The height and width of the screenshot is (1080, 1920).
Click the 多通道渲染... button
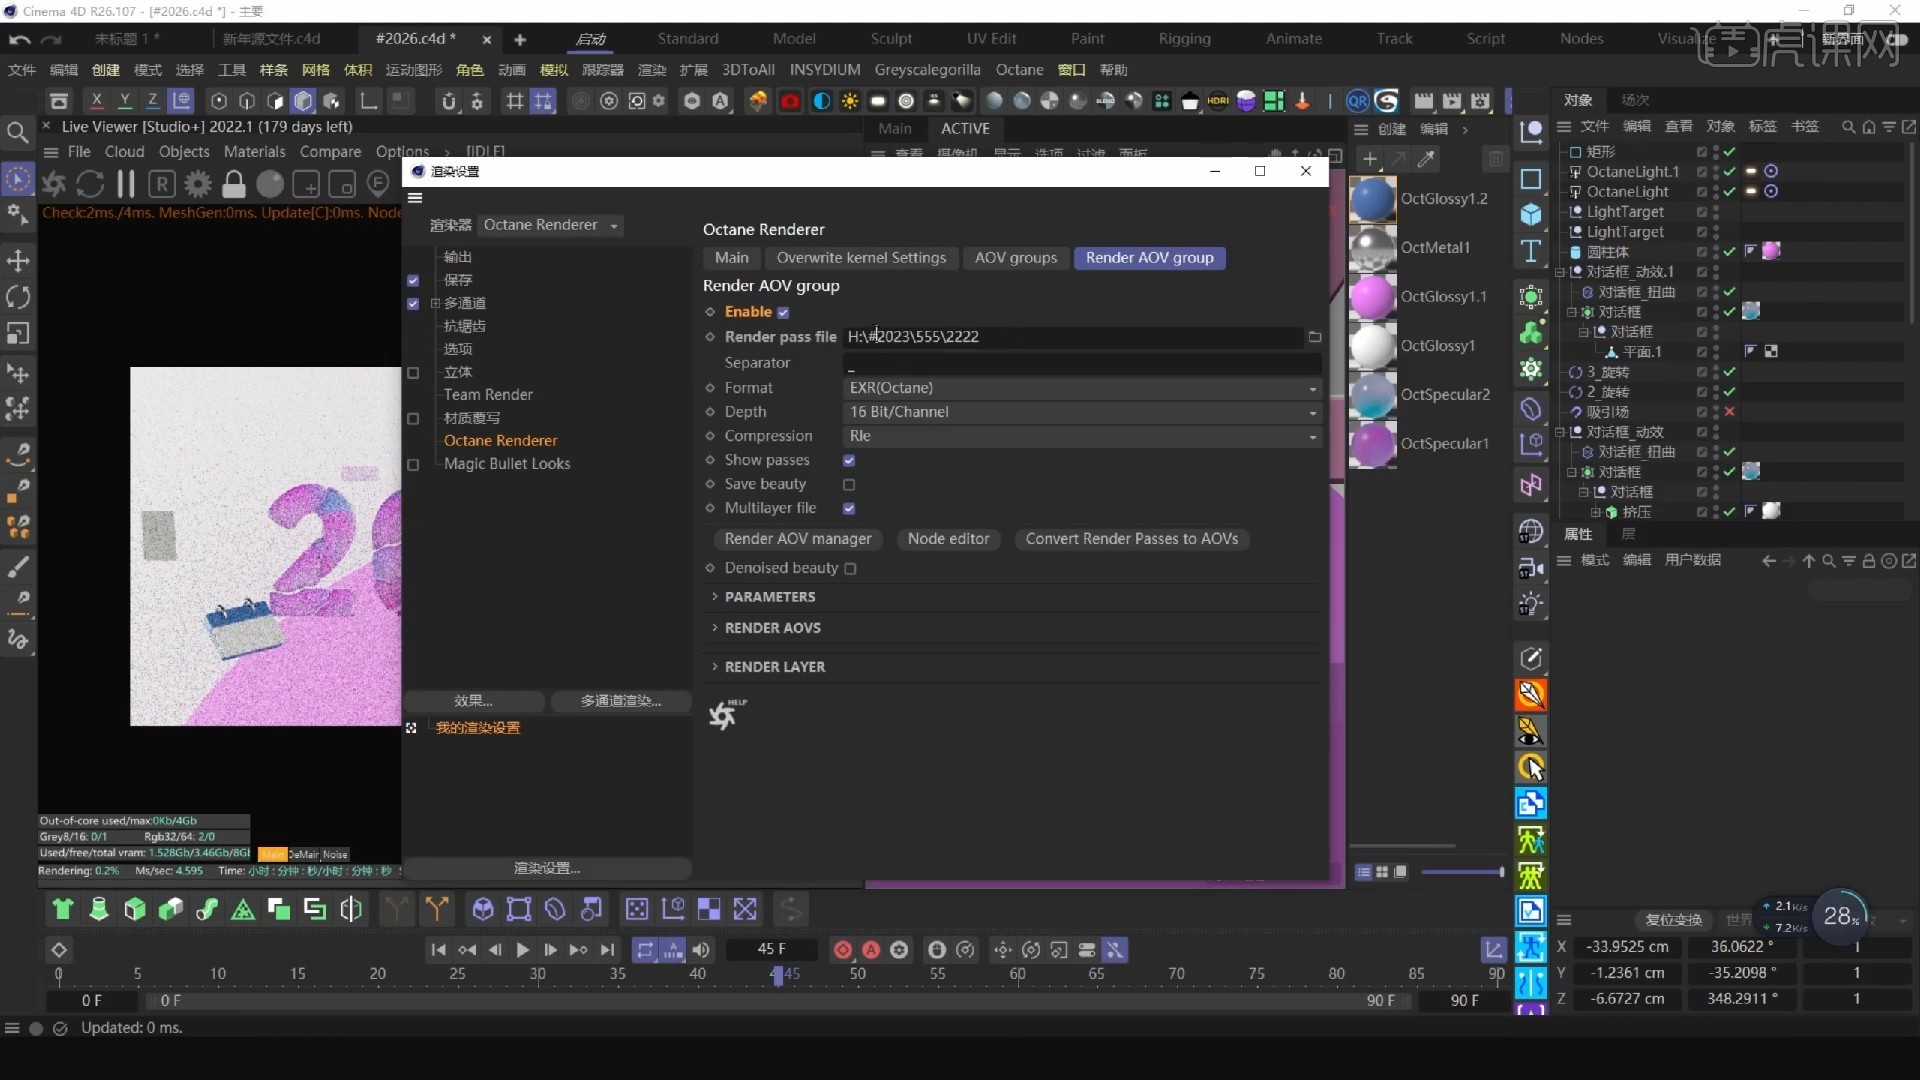621,701
